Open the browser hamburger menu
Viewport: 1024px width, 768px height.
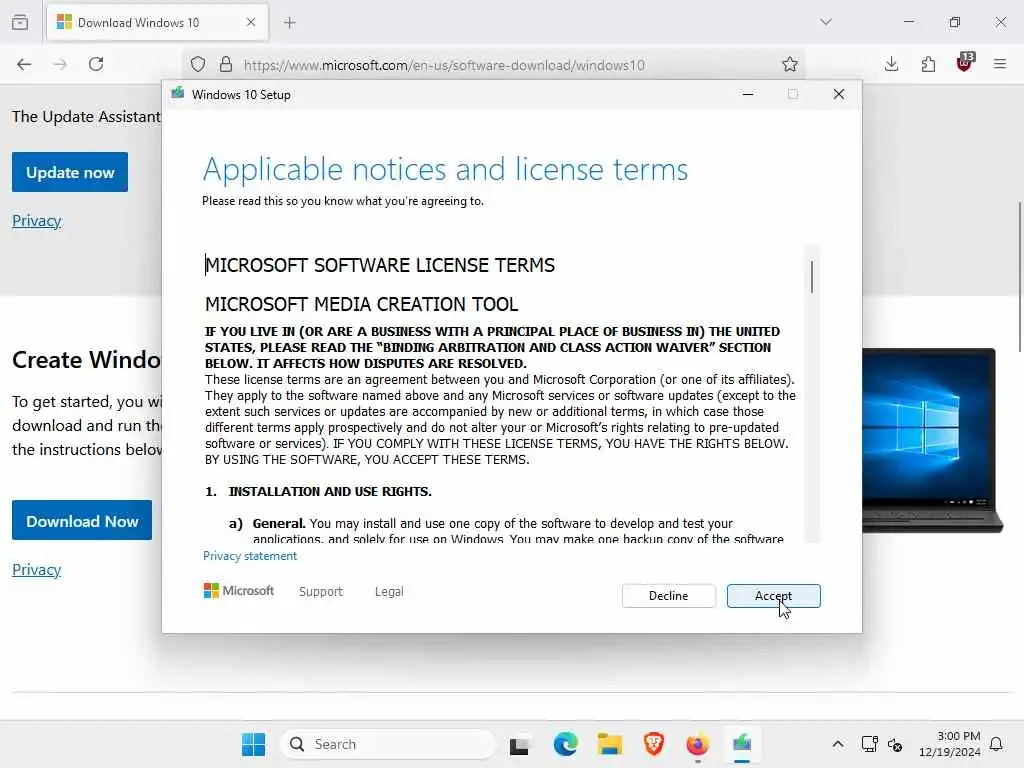click(1000, 64)
